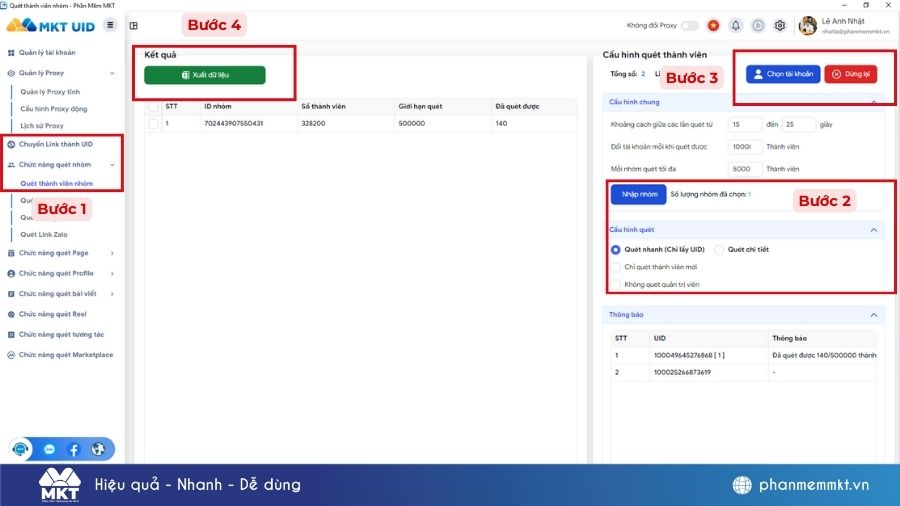Click the Mỗi nhóm quét tối đa field
Viewport: 900px width, 506px height.
click(x=744, y=169)
